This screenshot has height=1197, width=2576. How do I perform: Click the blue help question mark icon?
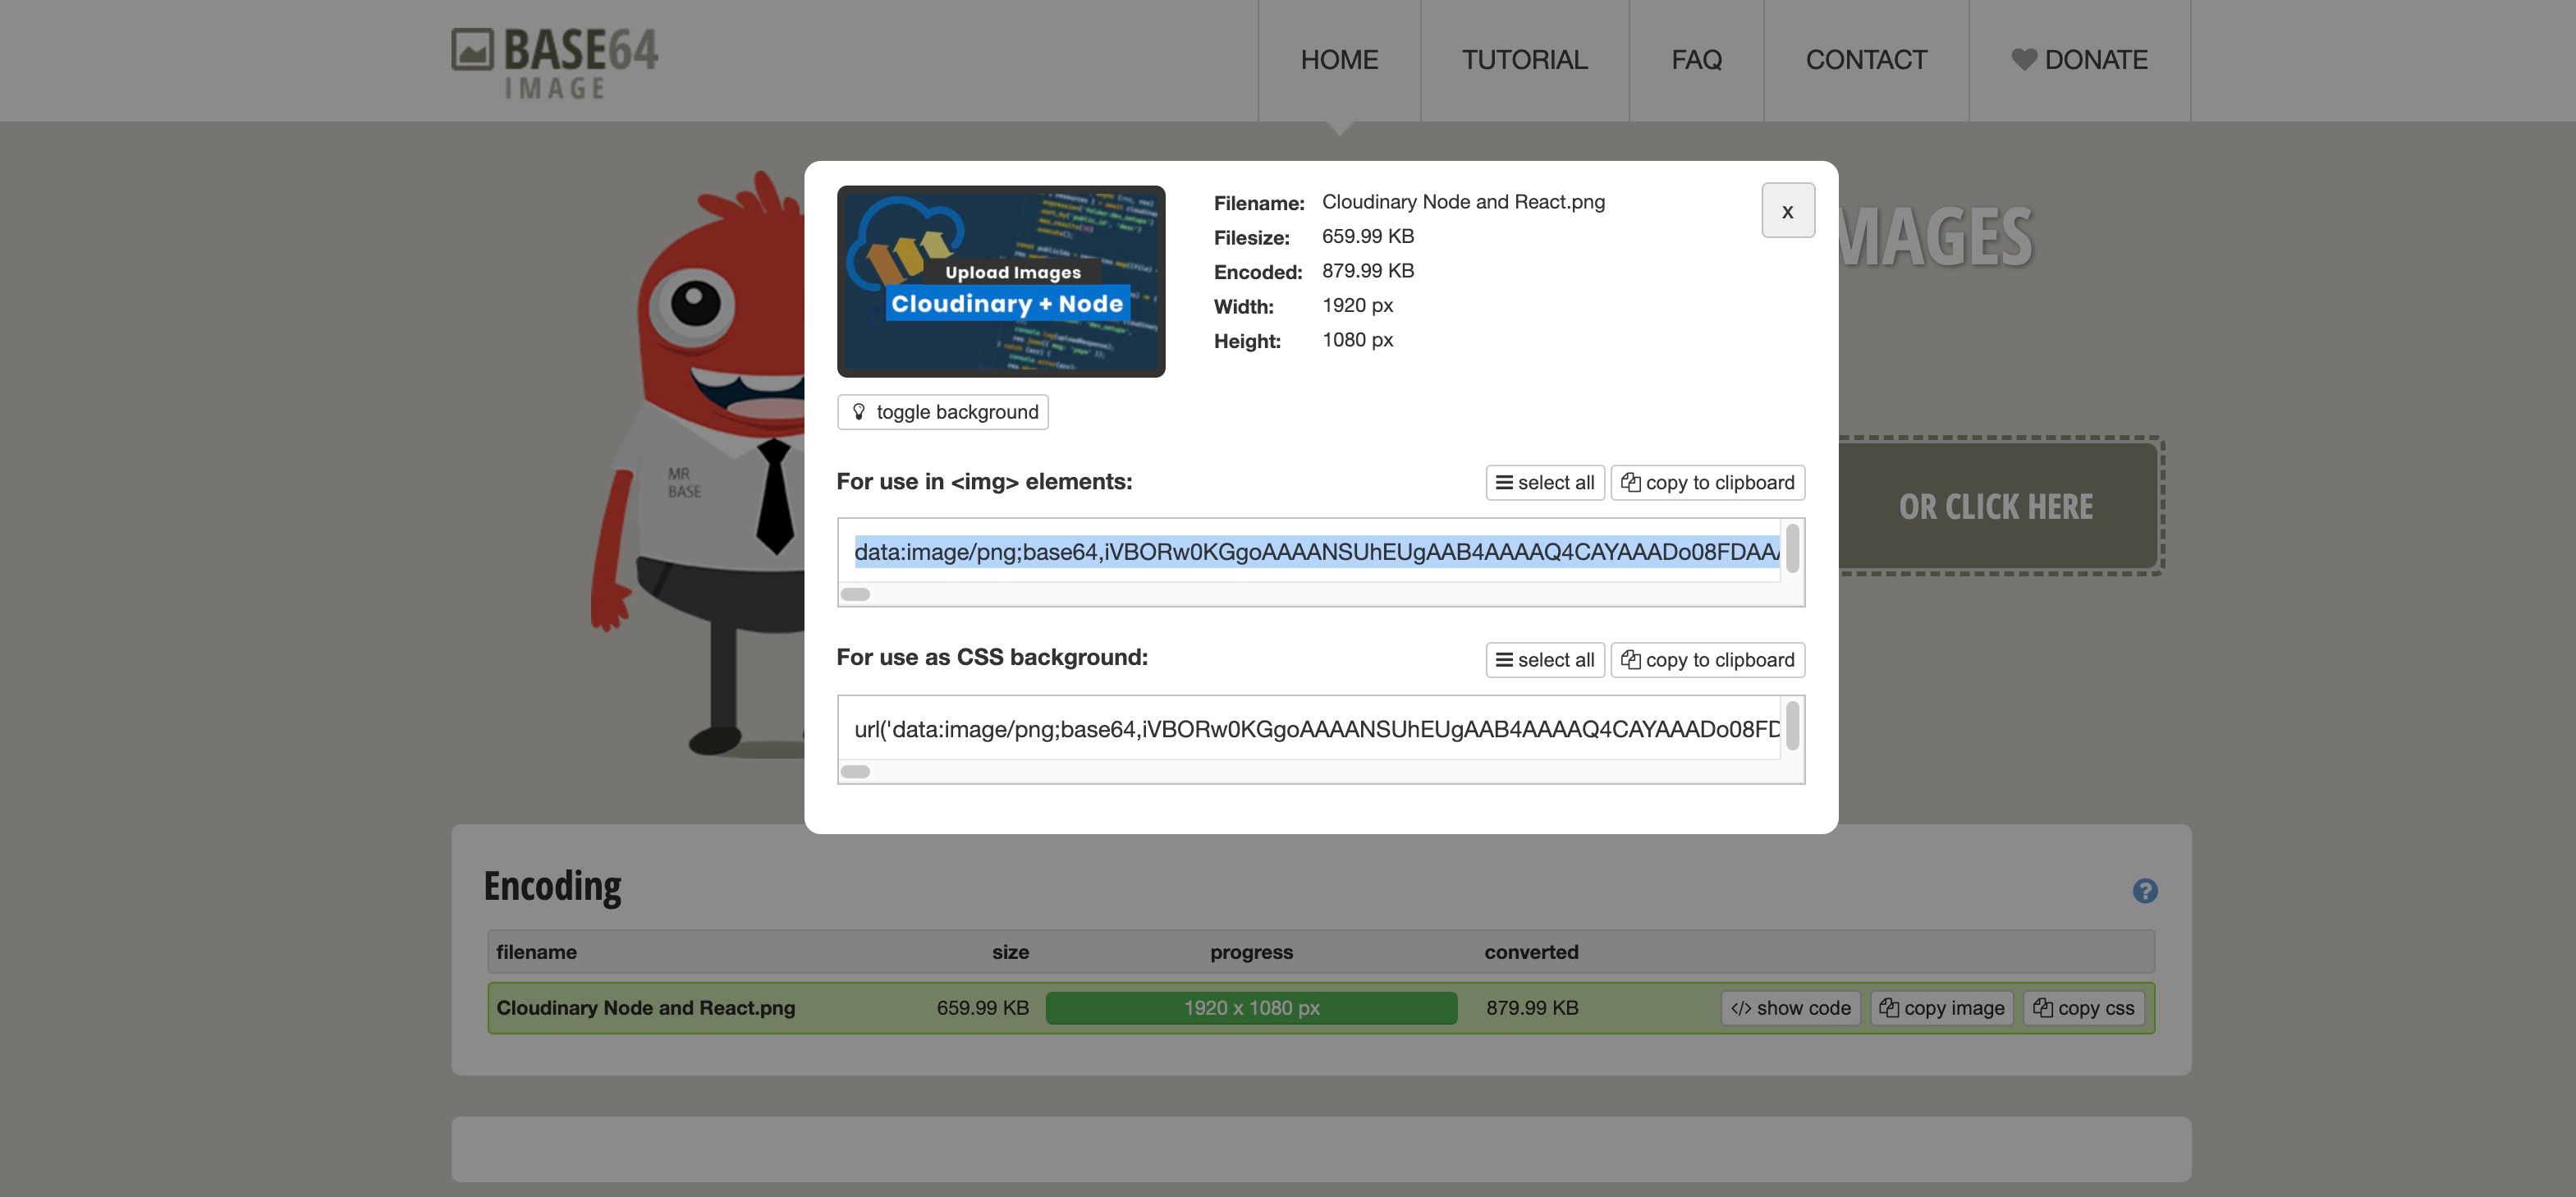click(x=2145, y=891)
